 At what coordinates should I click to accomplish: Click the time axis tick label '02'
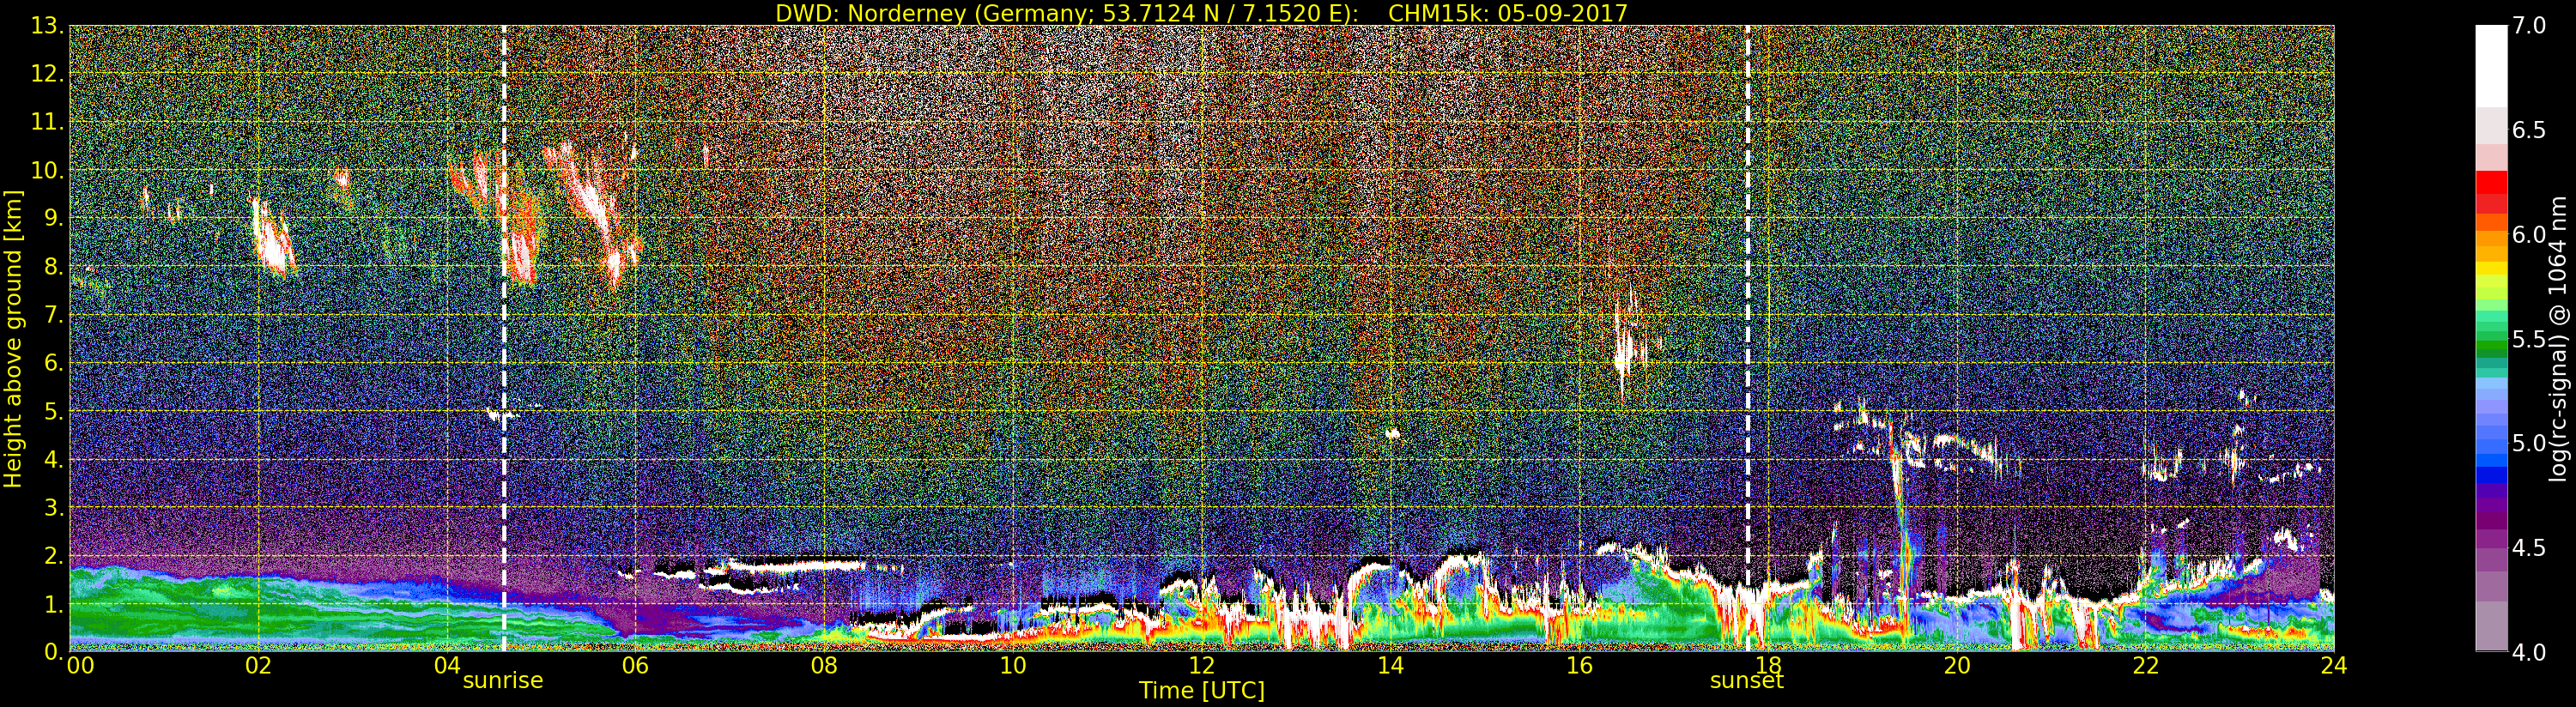pyautogui.click(x=258, y=666)
